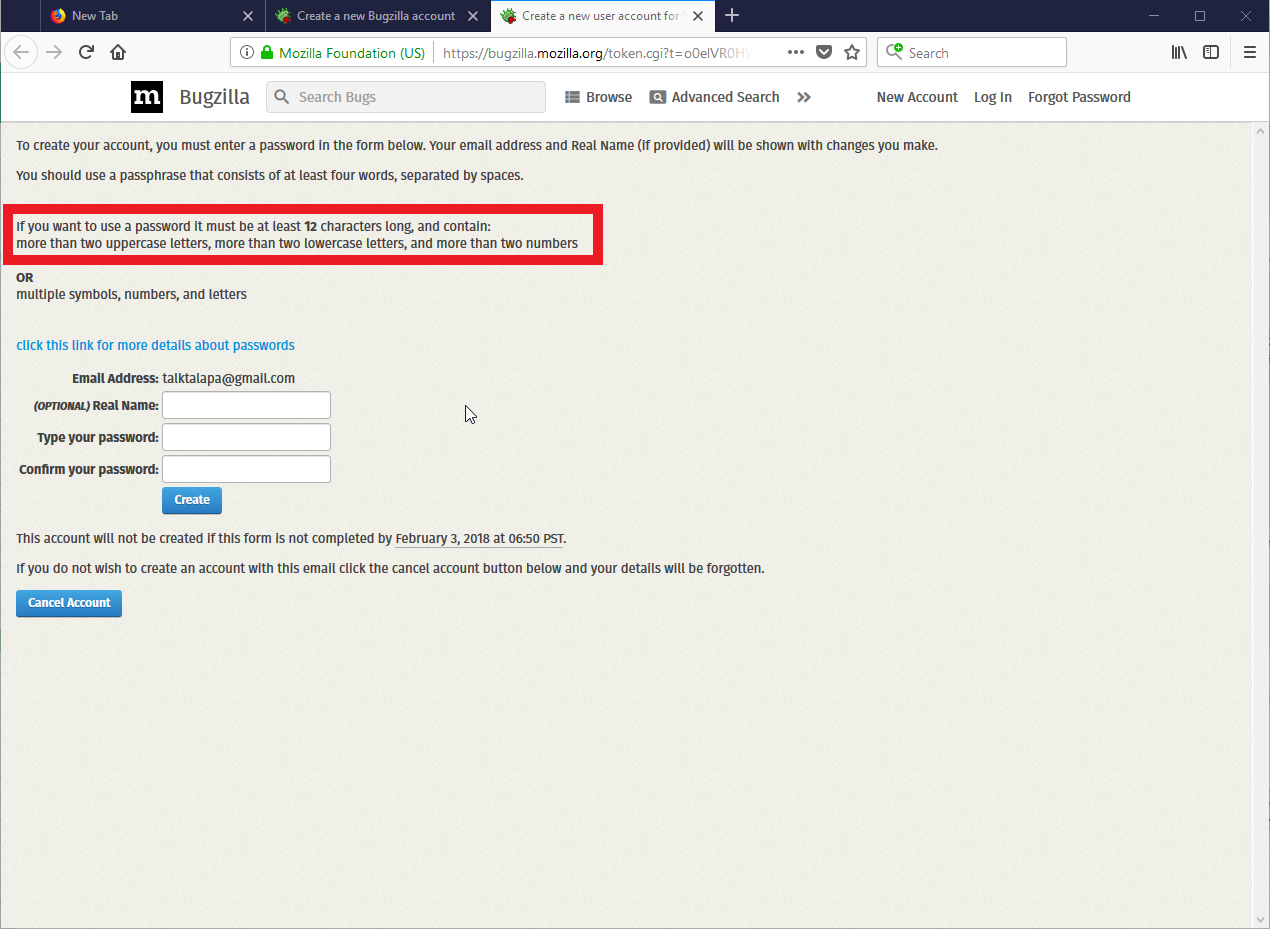Toggle the sidebar view icon
Viewport: 1270px width, 929px height.
pyautogui.click(x=1211, y=52)
